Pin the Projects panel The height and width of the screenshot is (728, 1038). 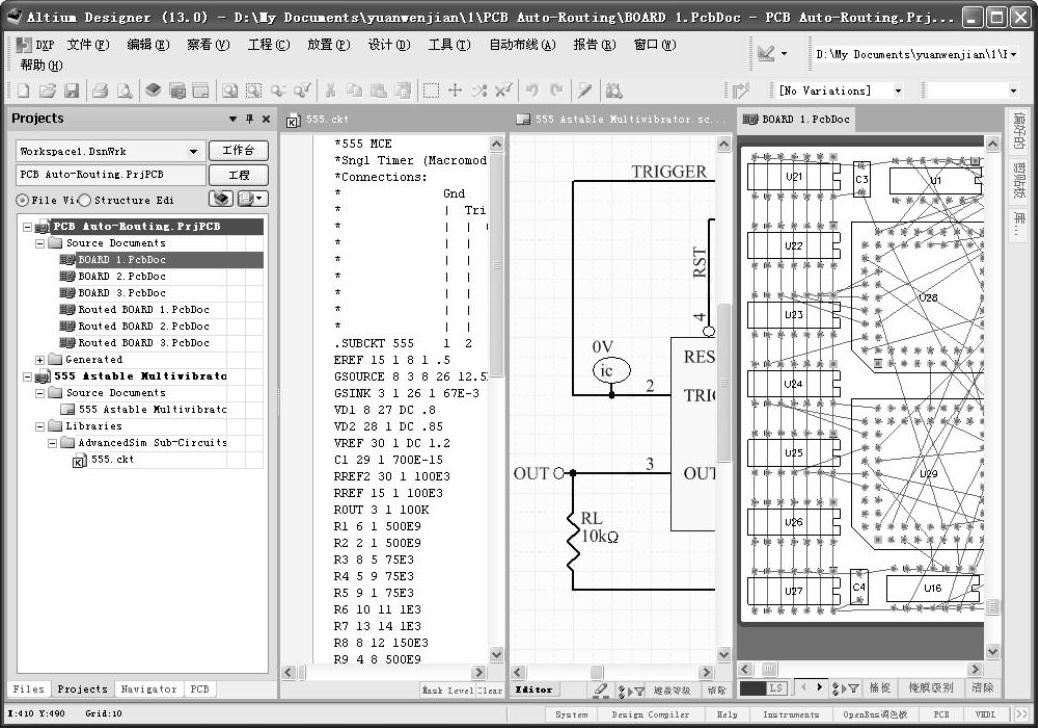(x=250, y=119)
